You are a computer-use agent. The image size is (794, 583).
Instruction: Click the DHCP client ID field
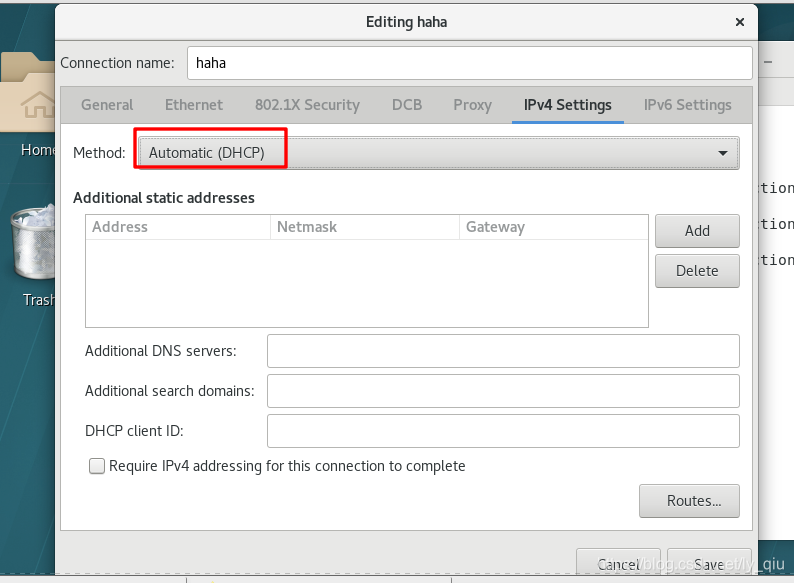503,431
